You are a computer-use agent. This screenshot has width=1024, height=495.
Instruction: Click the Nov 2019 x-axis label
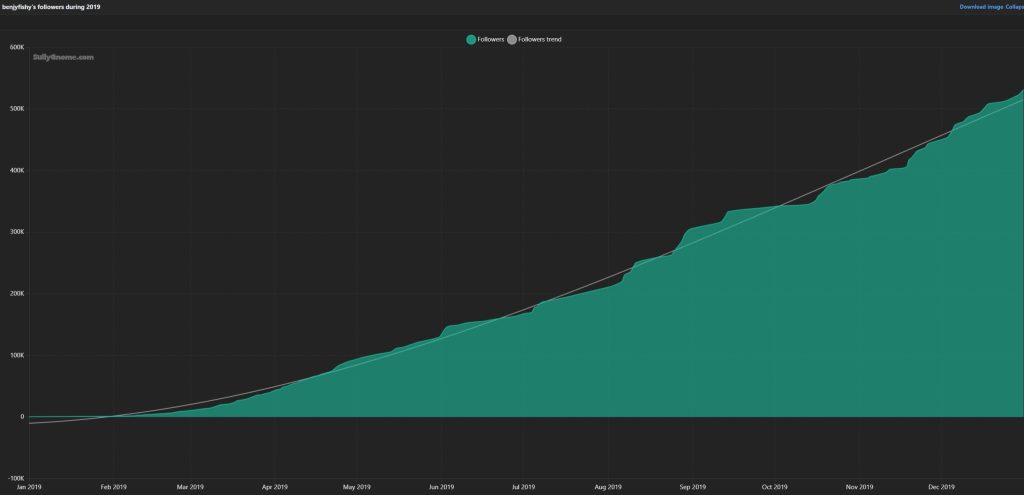(x=859, y=487)
